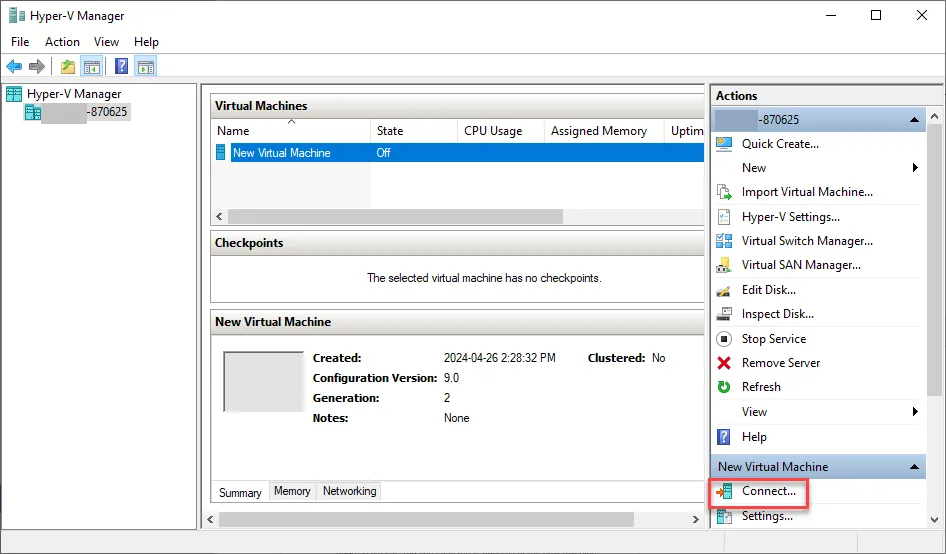Click scroll-left arrow of Virtual Machines list
This screenshot has height=554, width=946.
[x=220, y=216]
